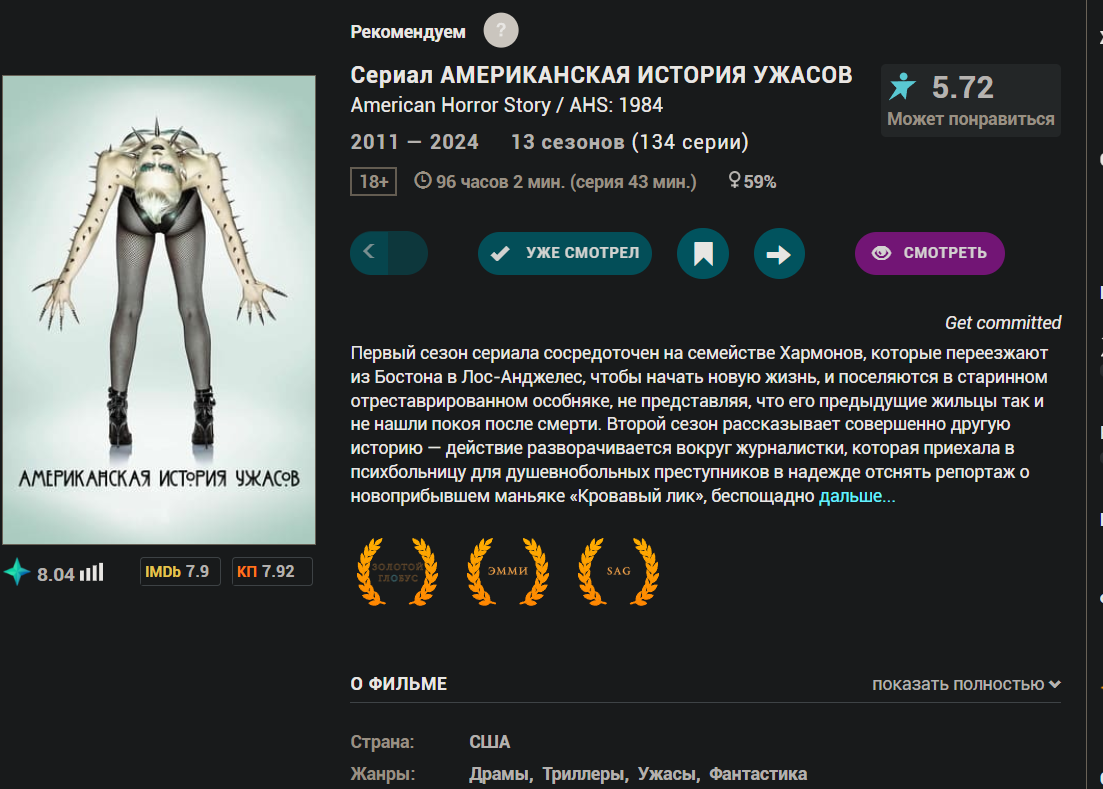1103x789 pixels.
Task: Click the 13 сезонов (134 серии) text
Action: (630, 142)
